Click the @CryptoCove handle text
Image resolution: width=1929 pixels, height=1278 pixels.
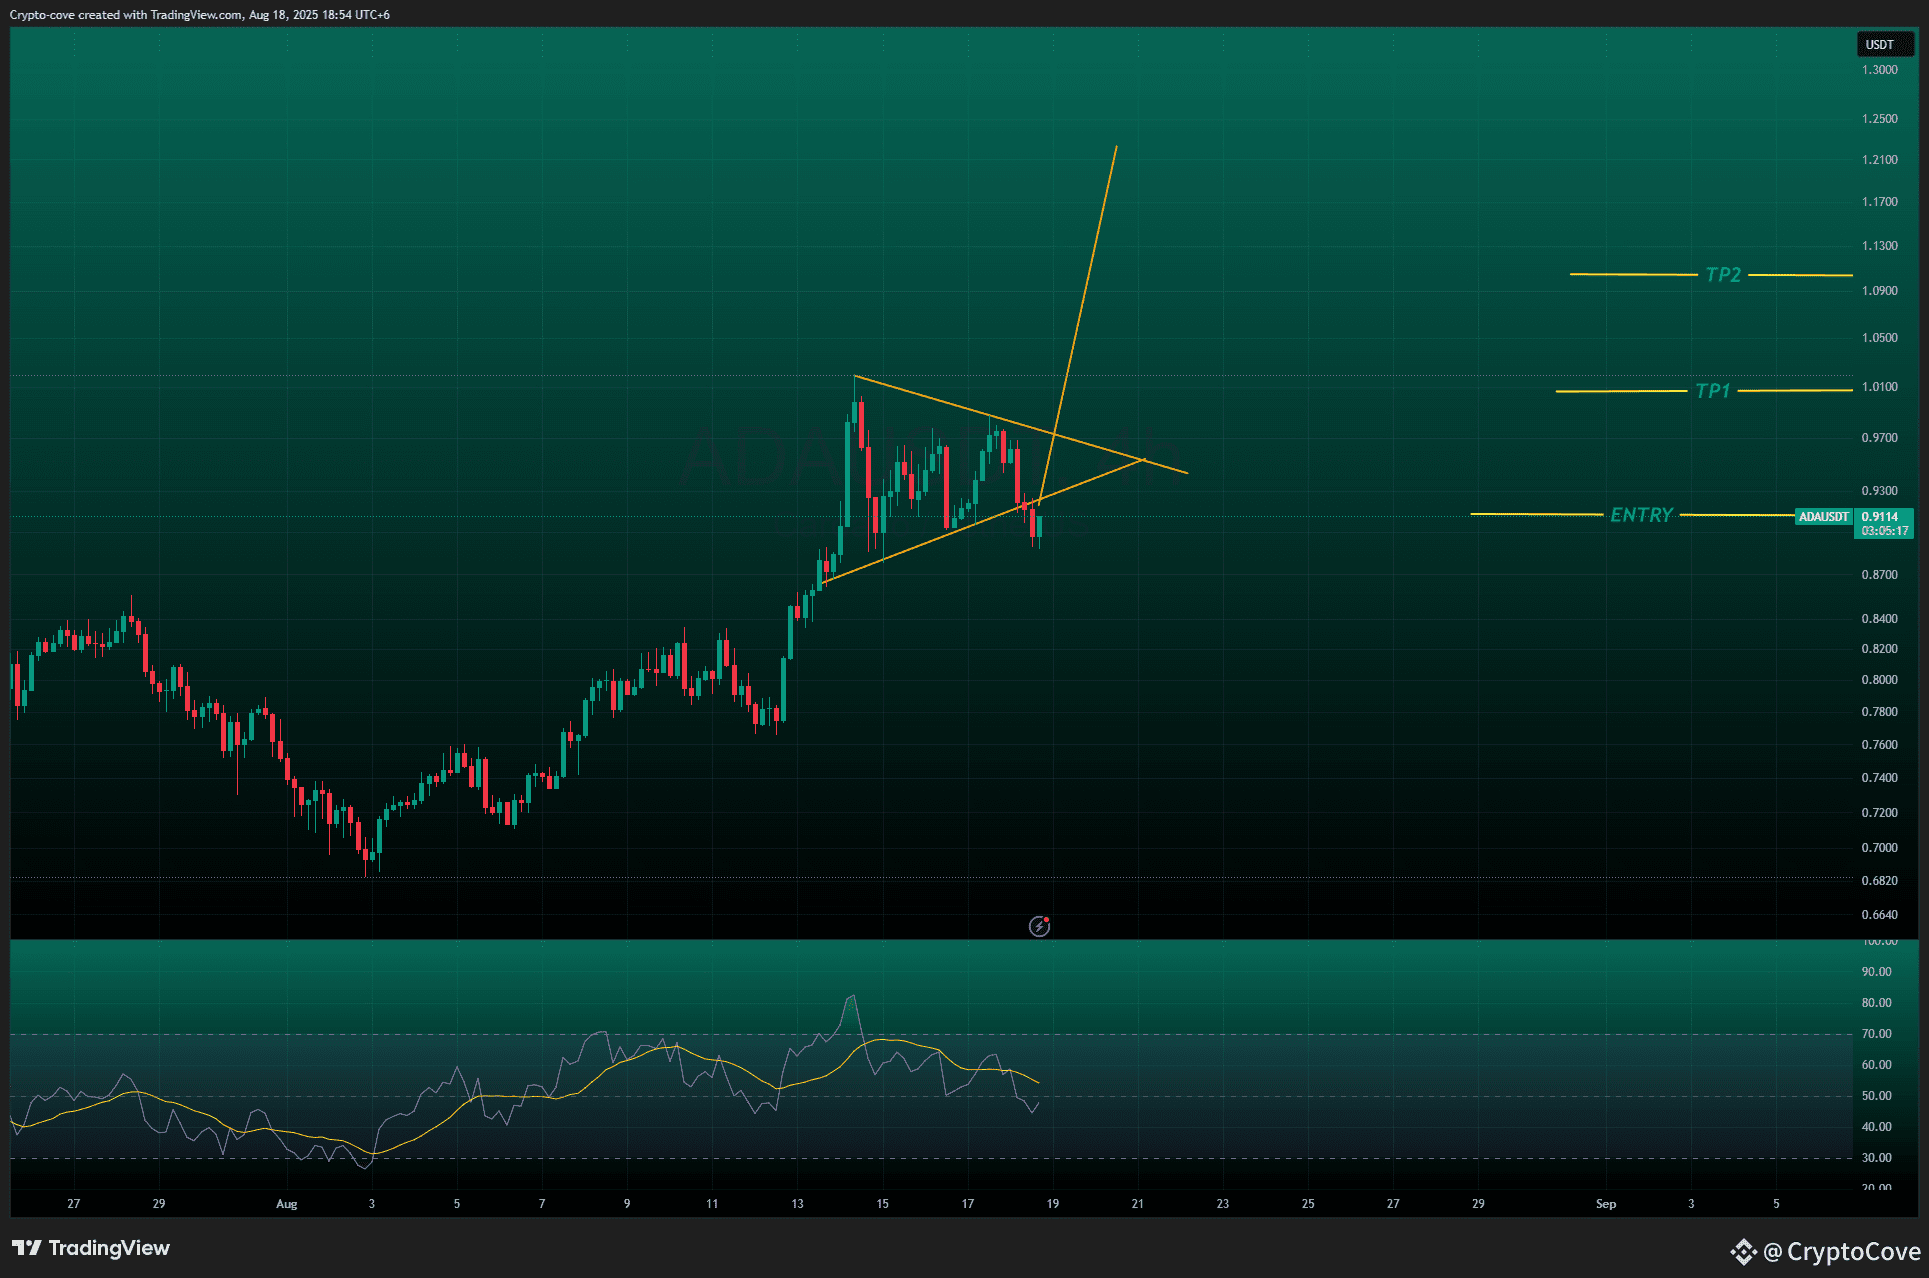point(1841,1252)
